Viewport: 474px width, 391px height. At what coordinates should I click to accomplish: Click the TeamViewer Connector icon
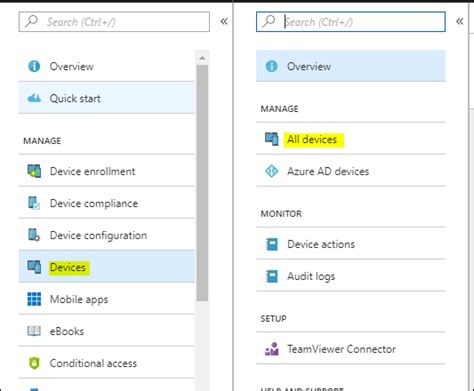coord(271,349)
